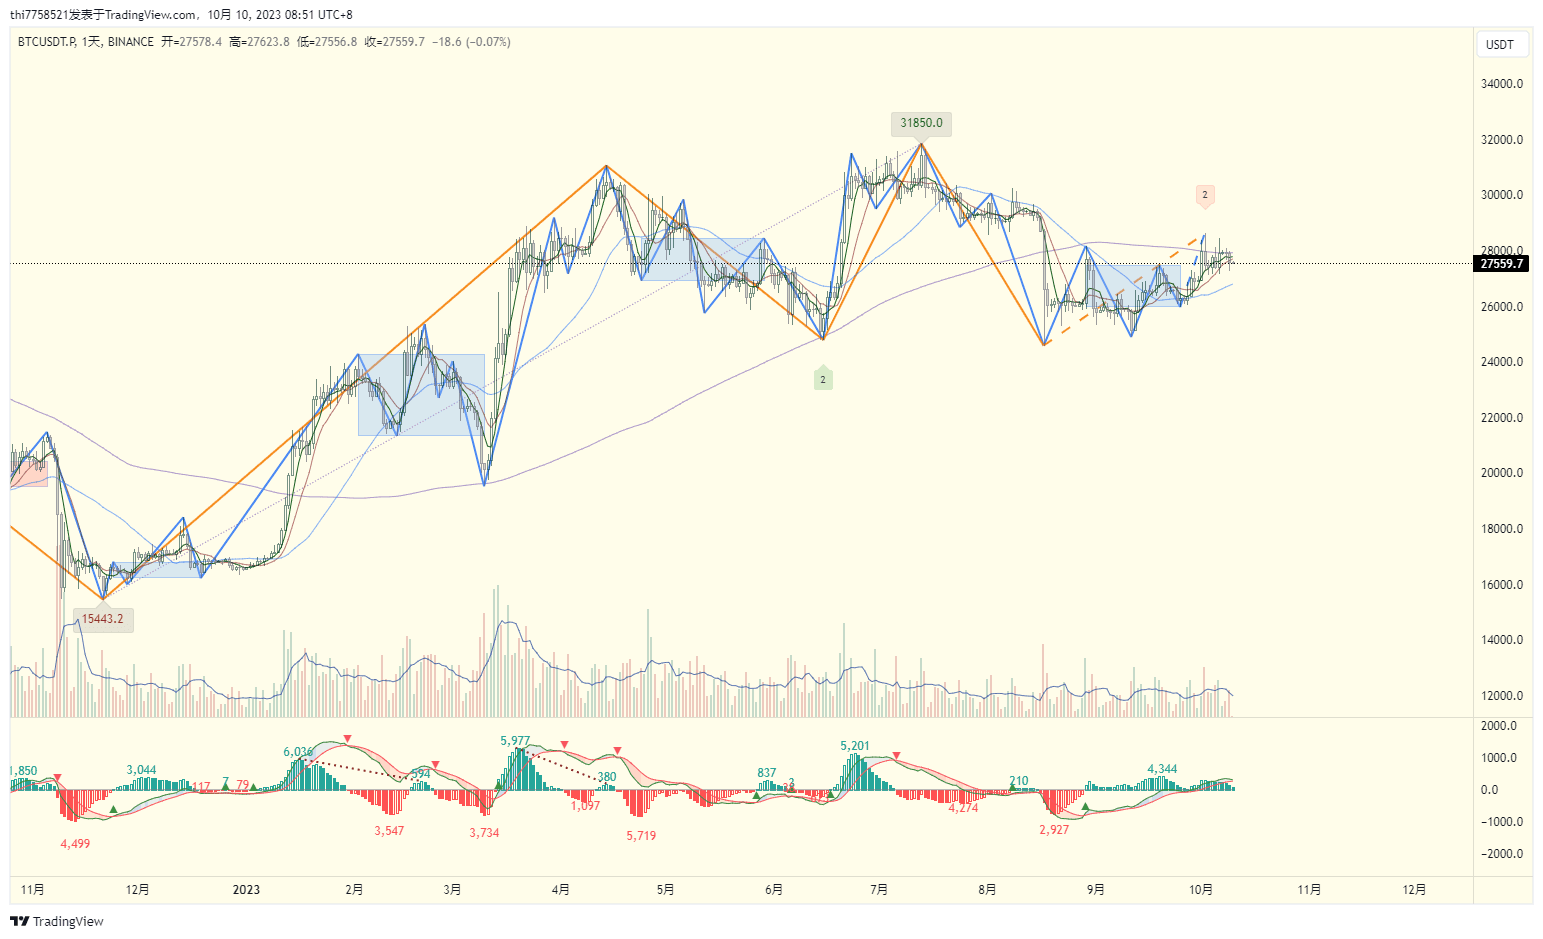Image resolution: width=1543 pixels, height=939 pixels.
Task: Click the 5,719 histogram value label
Action: (x=641, y=836)
